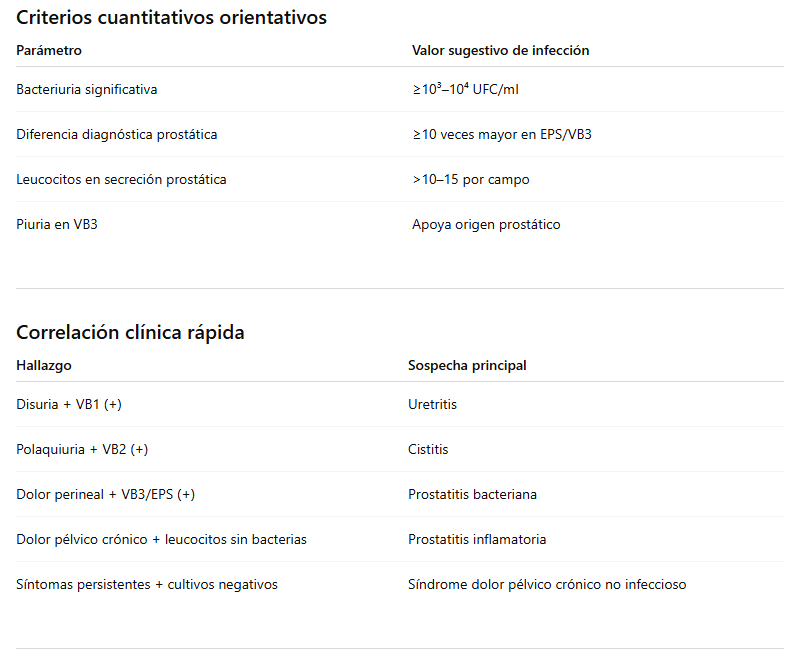Click the 'Piuria en VB3' cell
This screenshot has width=800, height=659.
point(57,224)
